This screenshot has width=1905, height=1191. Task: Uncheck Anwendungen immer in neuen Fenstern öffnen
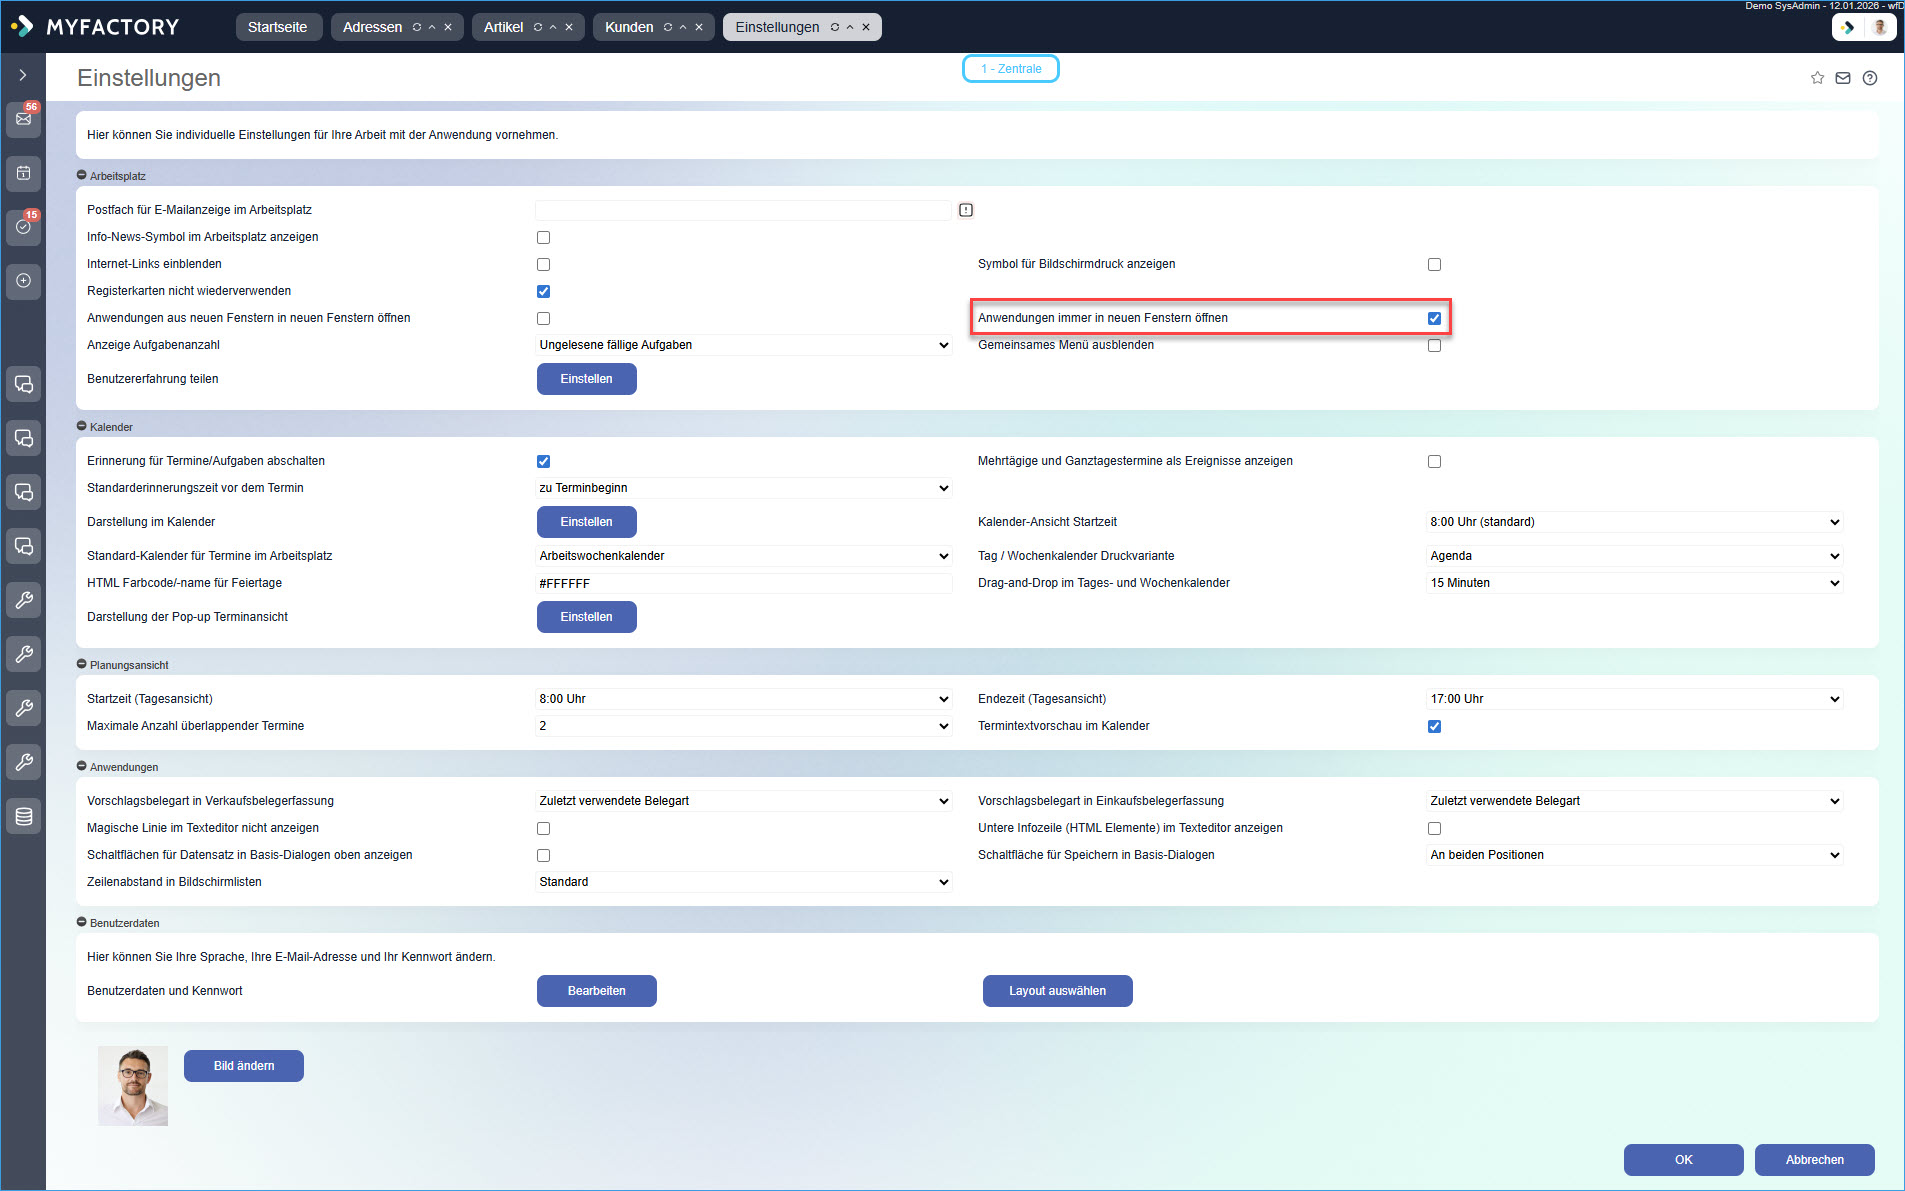click(x=1434, y=317)
